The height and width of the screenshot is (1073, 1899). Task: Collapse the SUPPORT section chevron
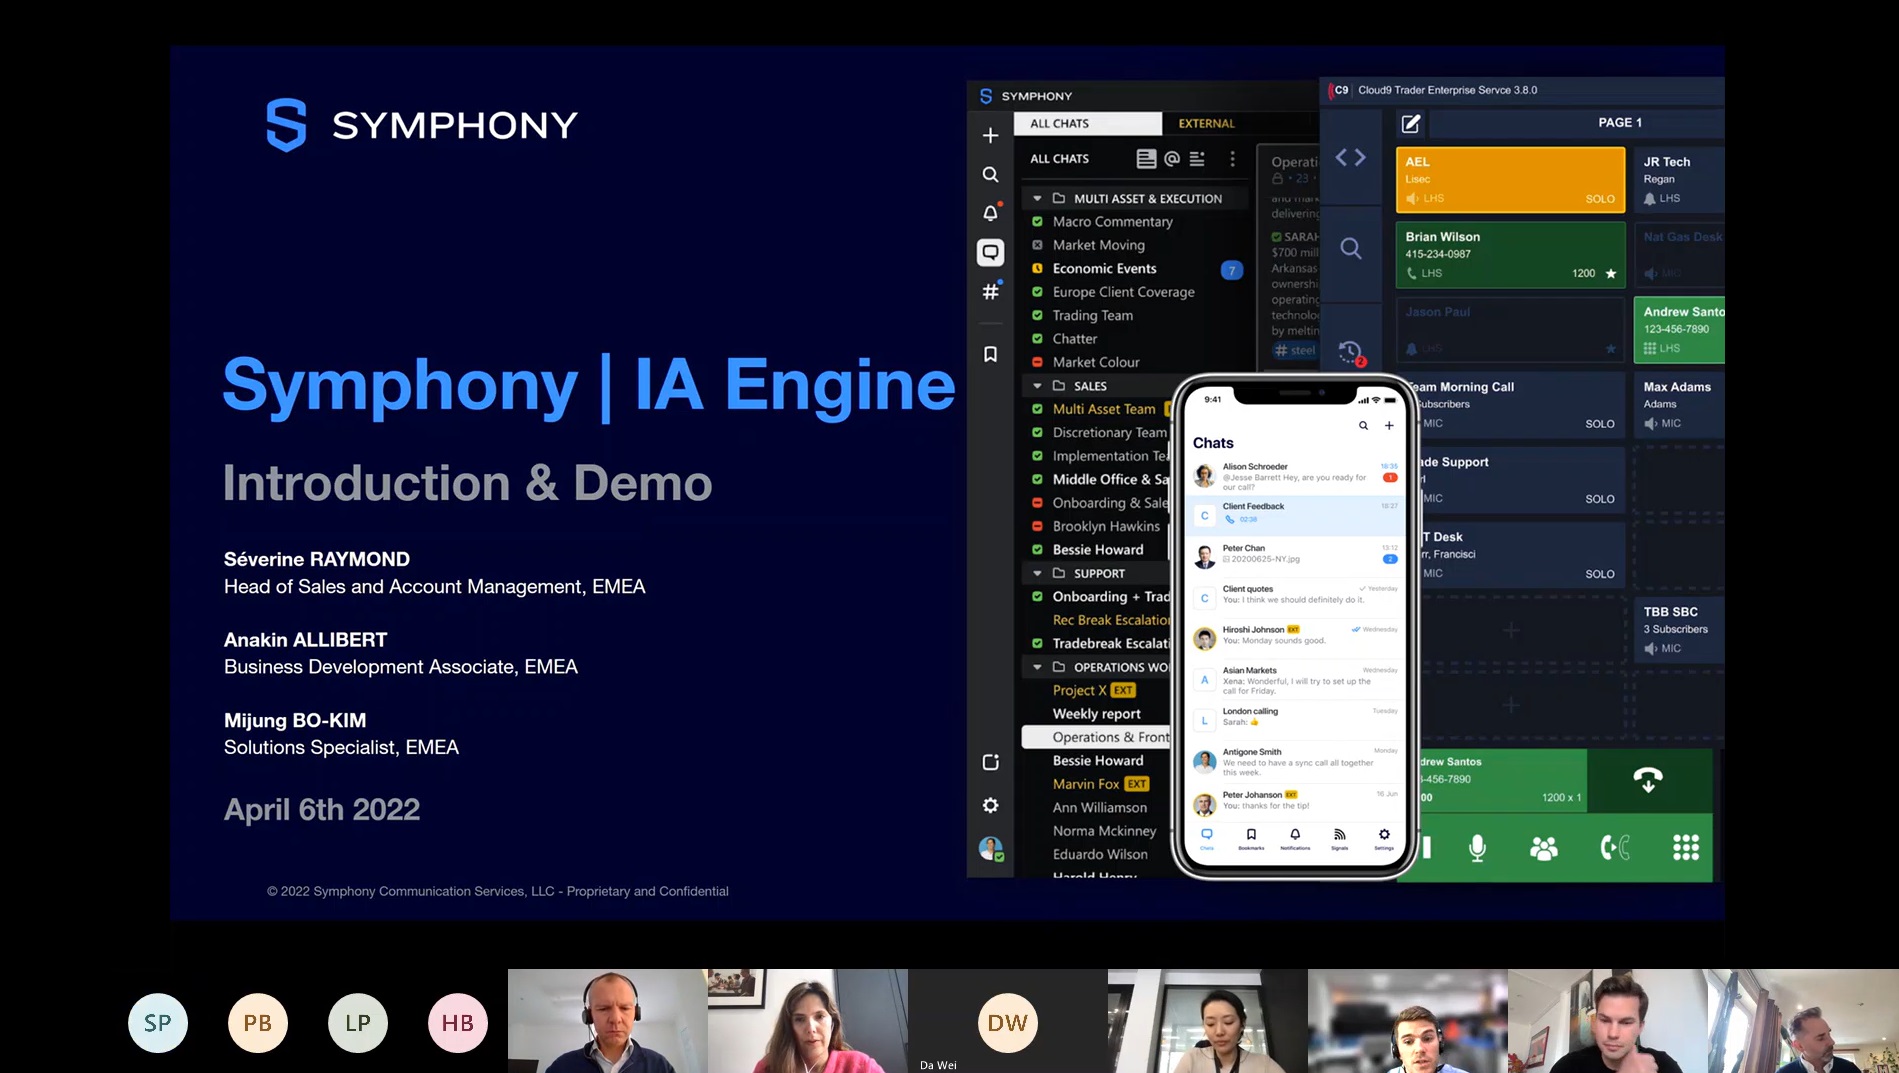[x=1036, y=572]
